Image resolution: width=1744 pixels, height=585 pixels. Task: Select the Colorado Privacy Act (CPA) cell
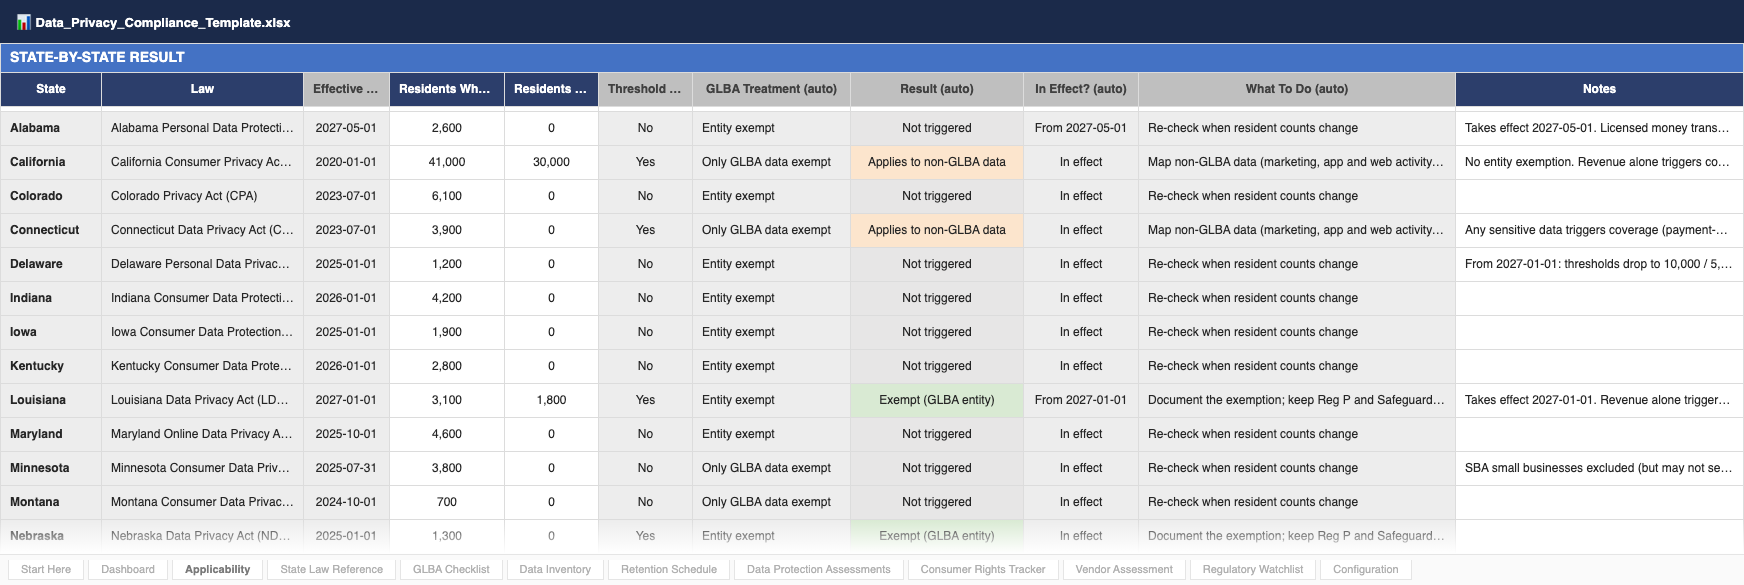[202, 196]
